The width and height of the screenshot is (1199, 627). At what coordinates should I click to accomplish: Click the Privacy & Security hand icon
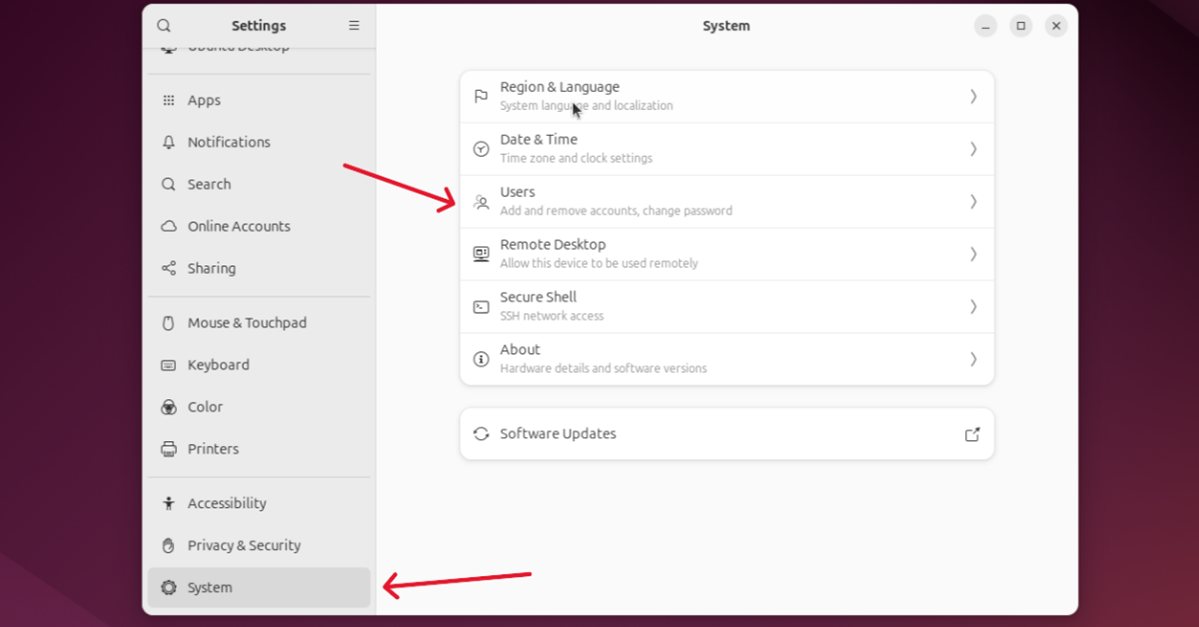coord(169,545)
